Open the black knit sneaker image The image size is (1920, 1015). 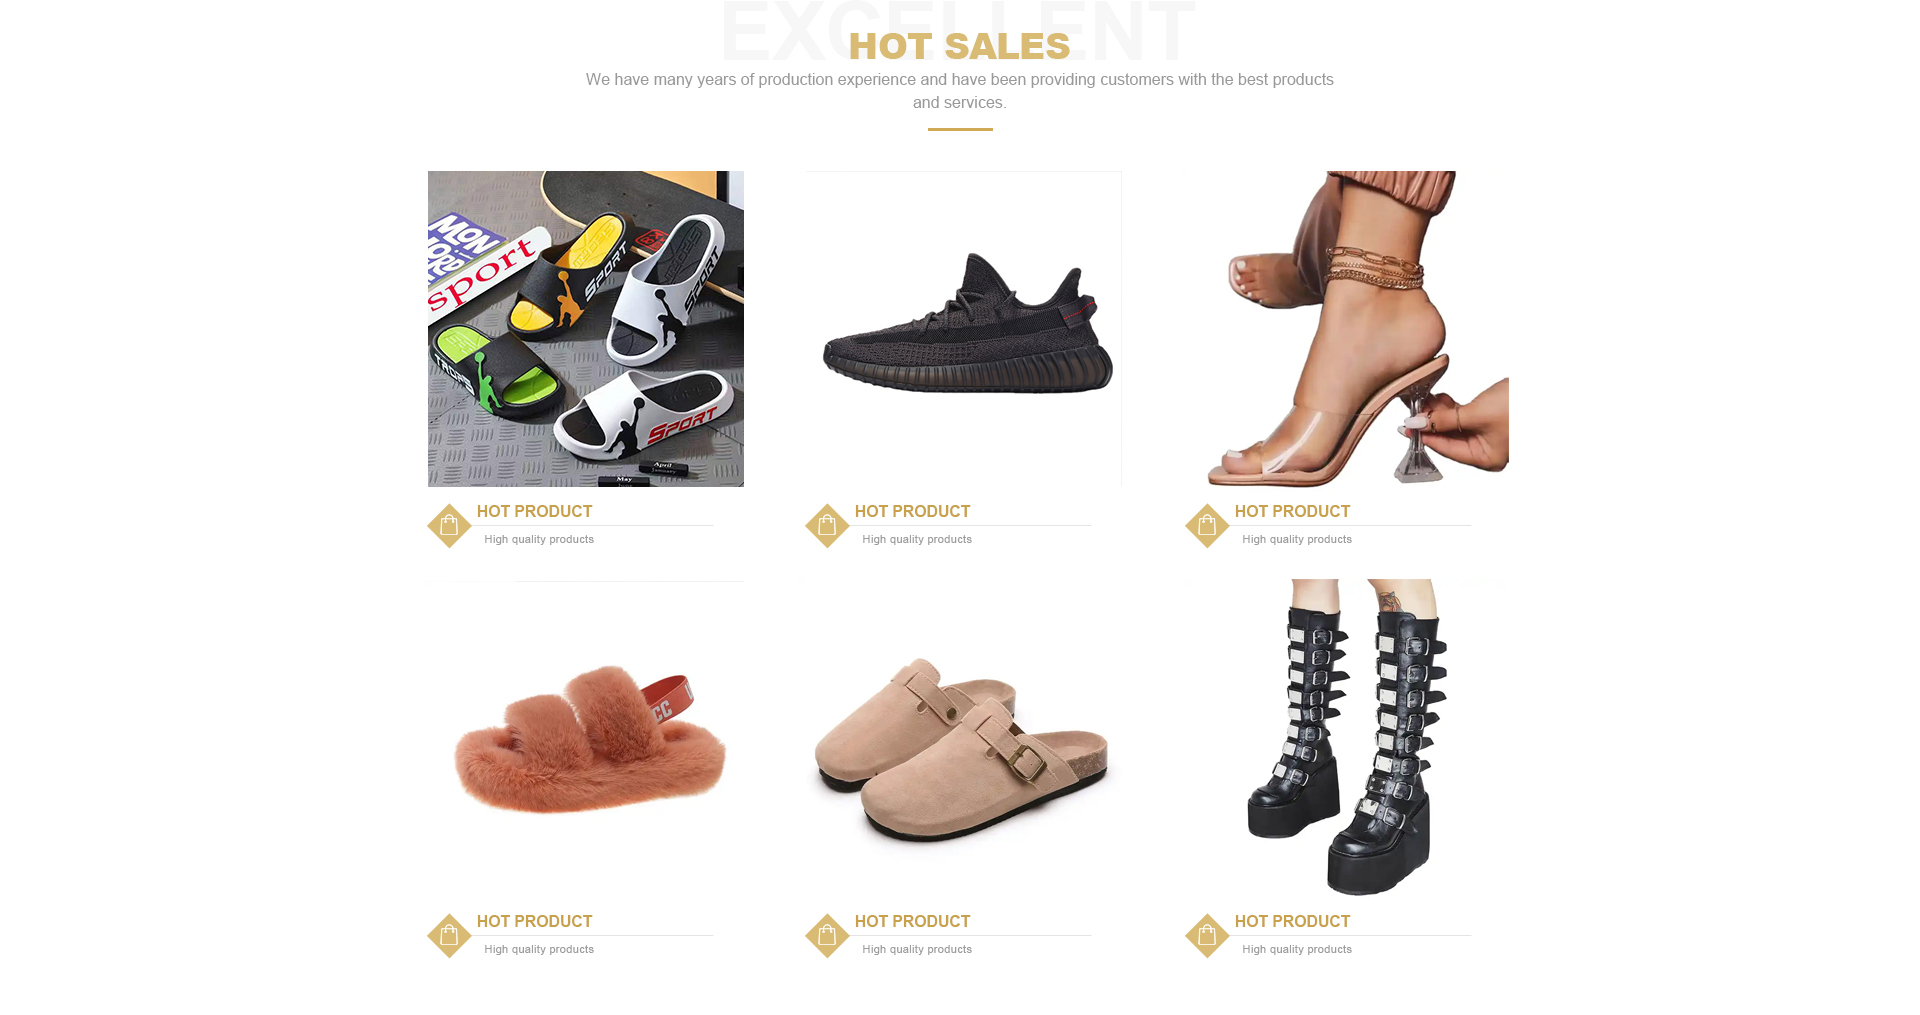964,329
